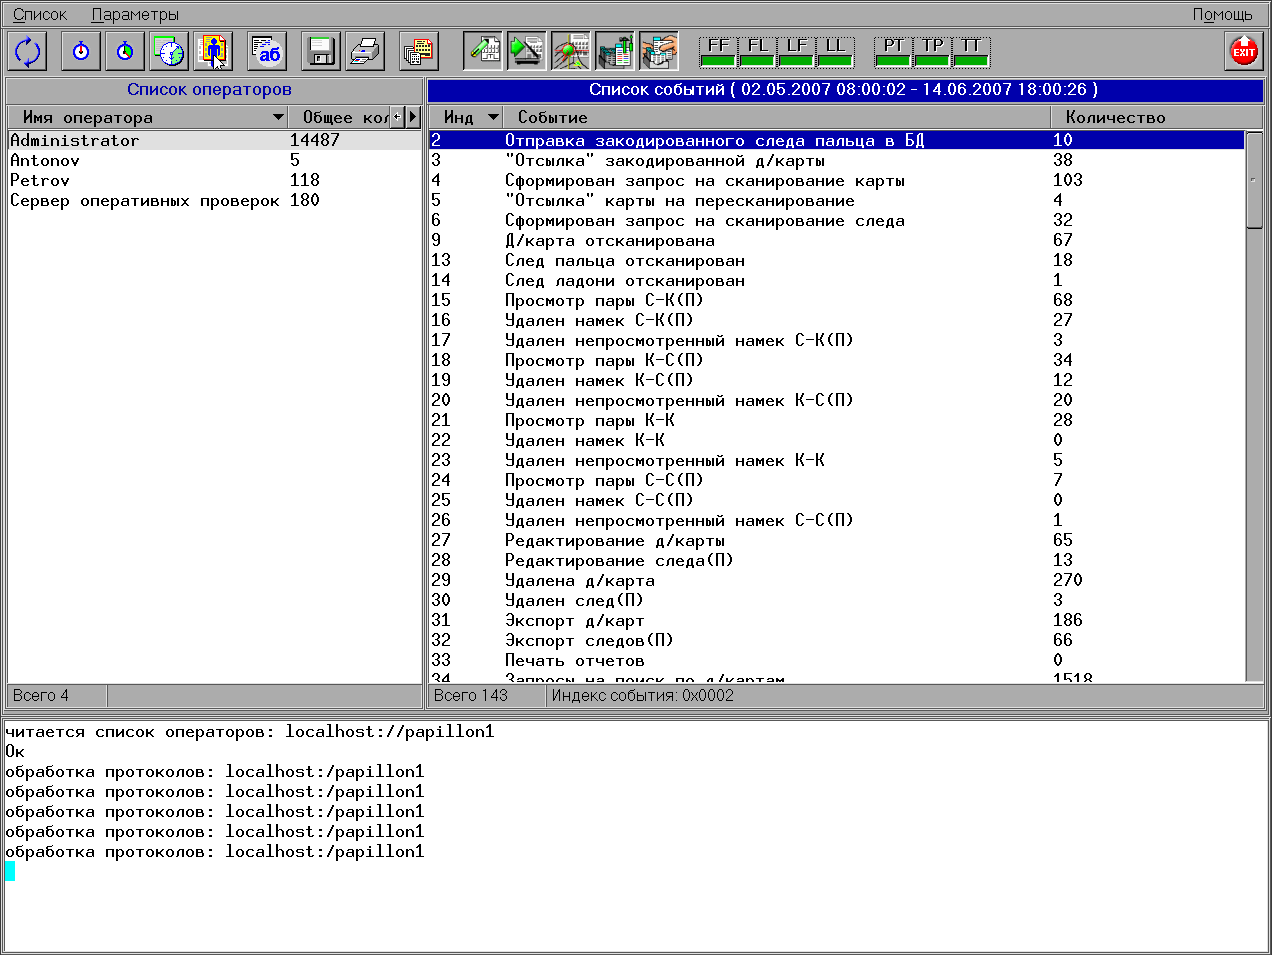
Task: Click the printer toolbar icon
Action: (365, 51)
